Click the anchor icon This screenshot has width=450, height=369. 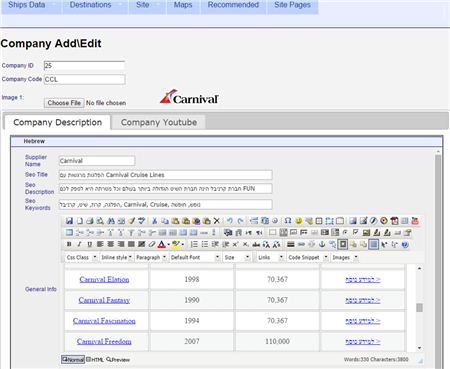tap(322, 244)
